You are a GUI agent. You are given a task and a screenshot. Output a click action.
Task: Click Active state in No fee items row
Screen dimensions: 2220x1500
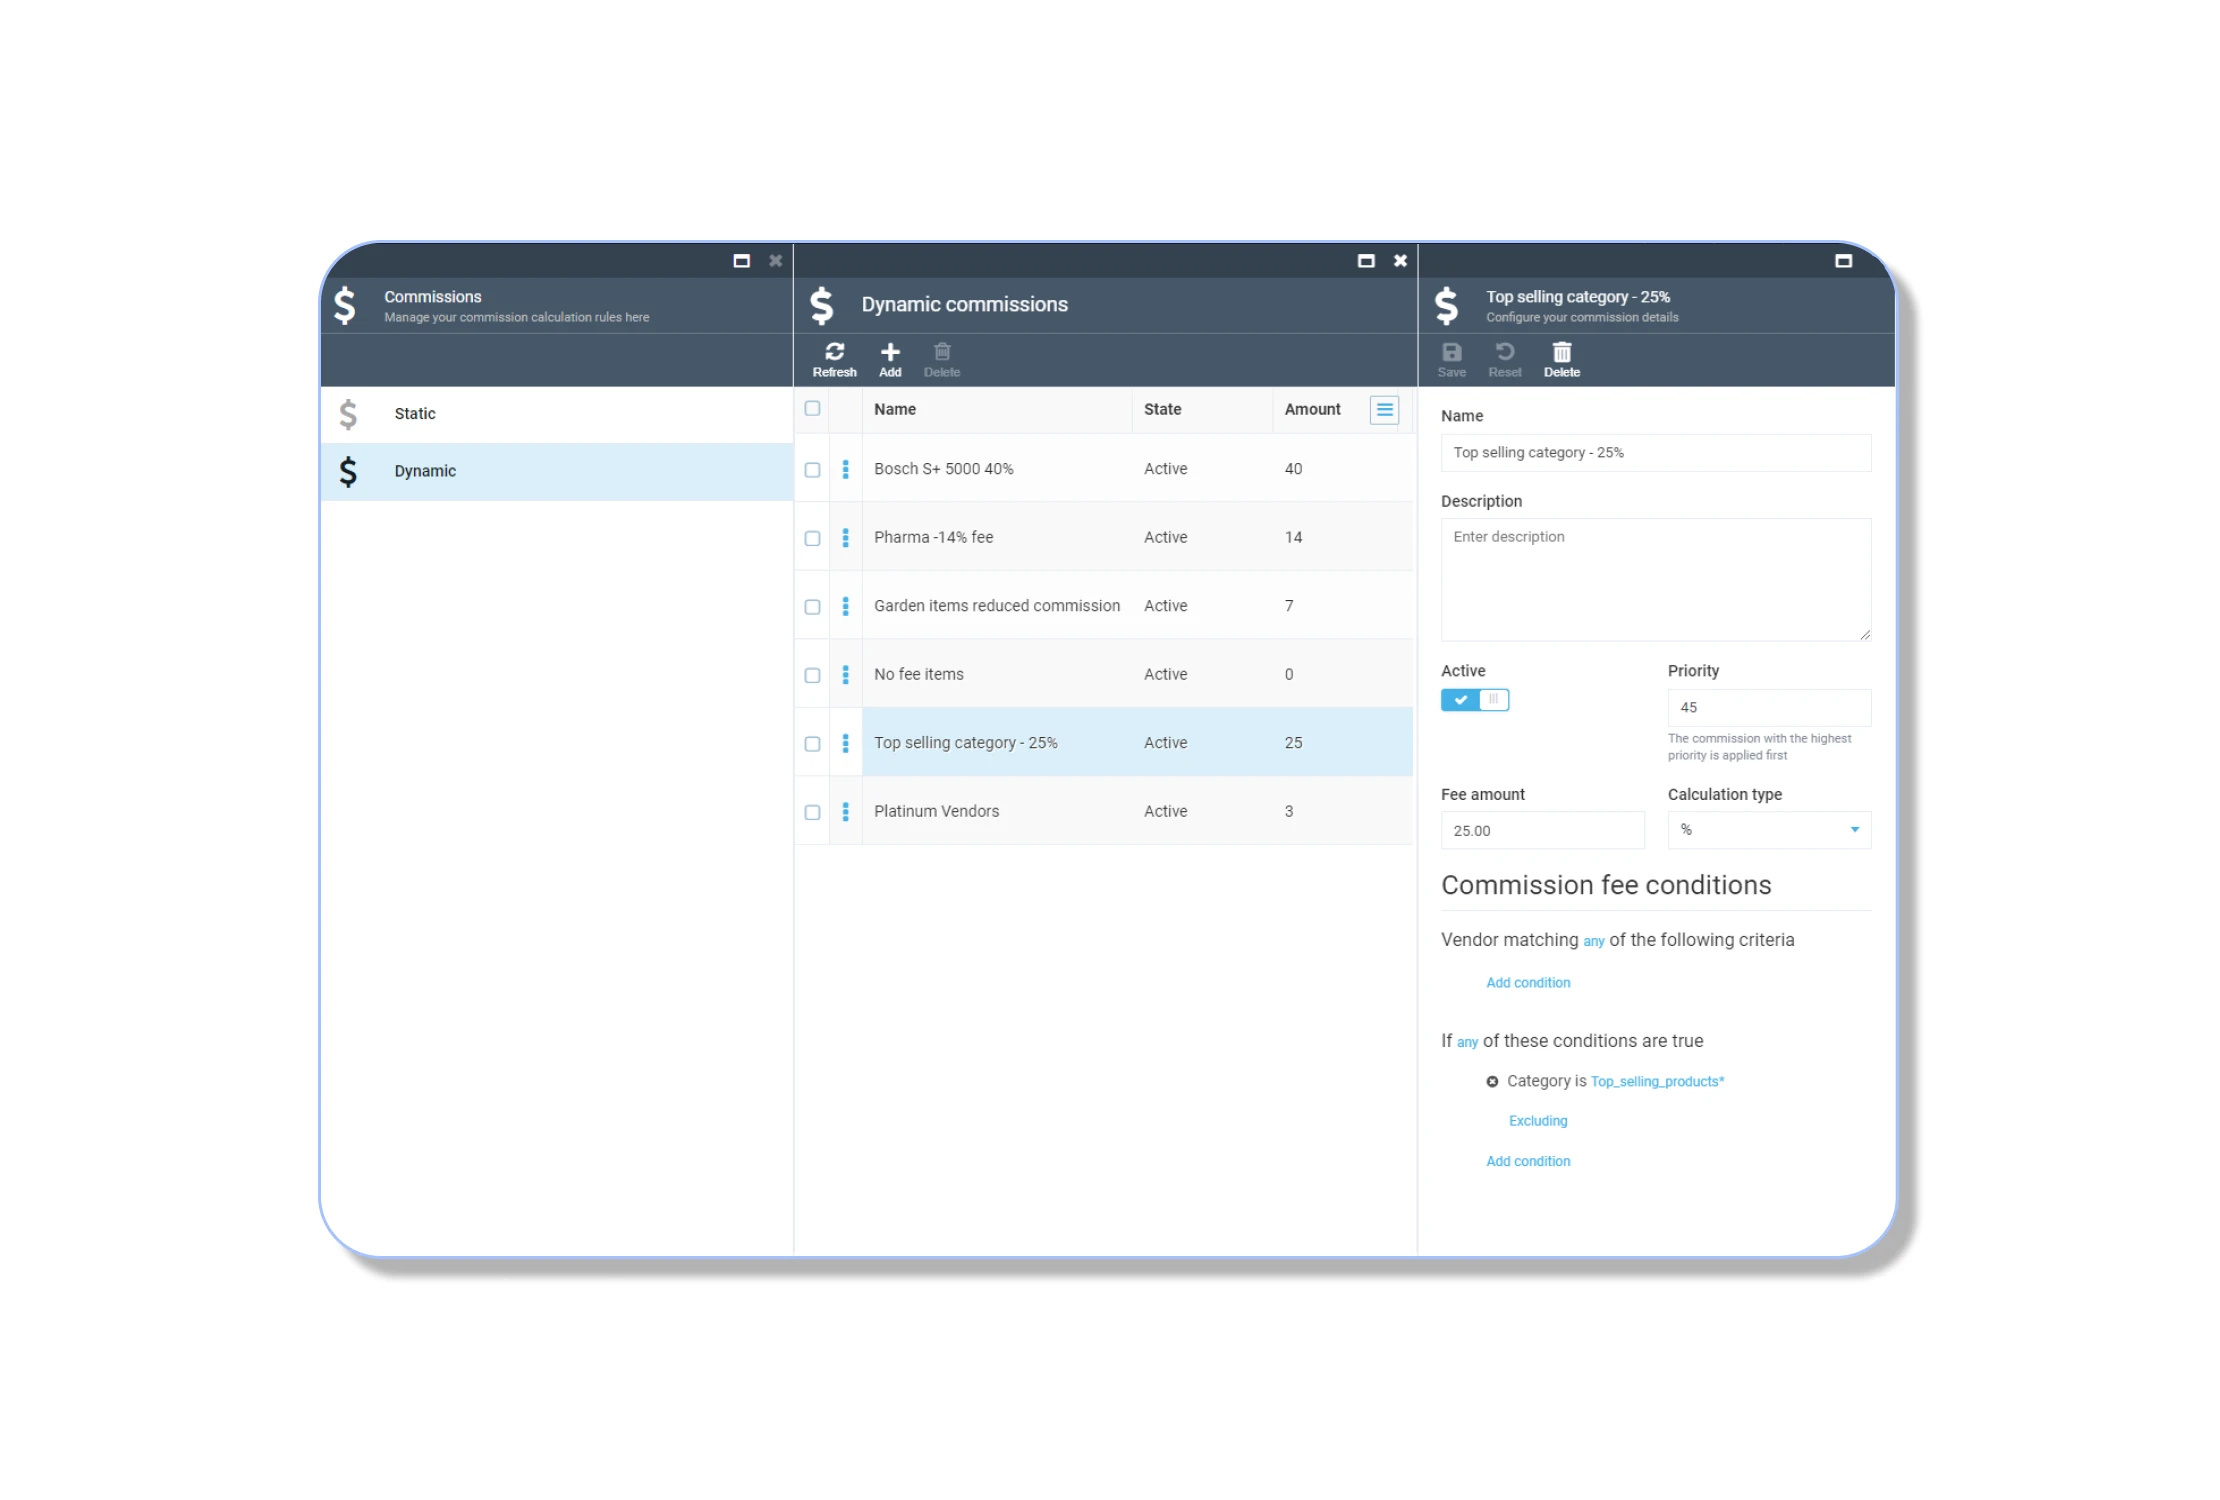coord(1166,675)
